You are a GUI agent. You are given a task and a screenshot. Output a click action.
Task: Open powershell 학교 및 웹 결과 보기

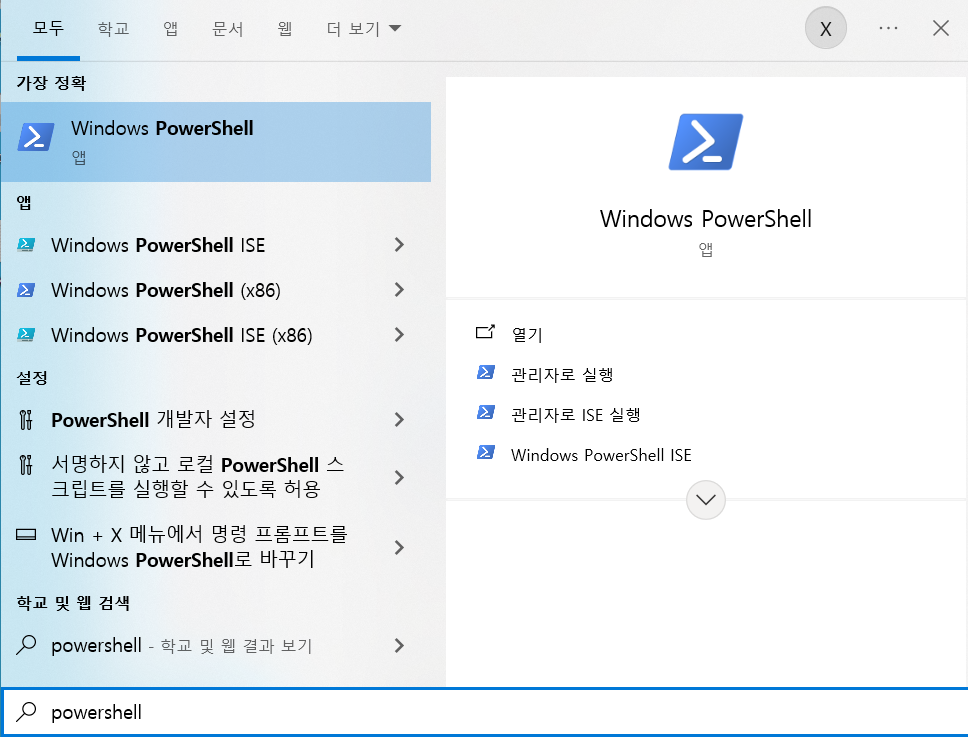pyautogui.click(x=216, y=646)
